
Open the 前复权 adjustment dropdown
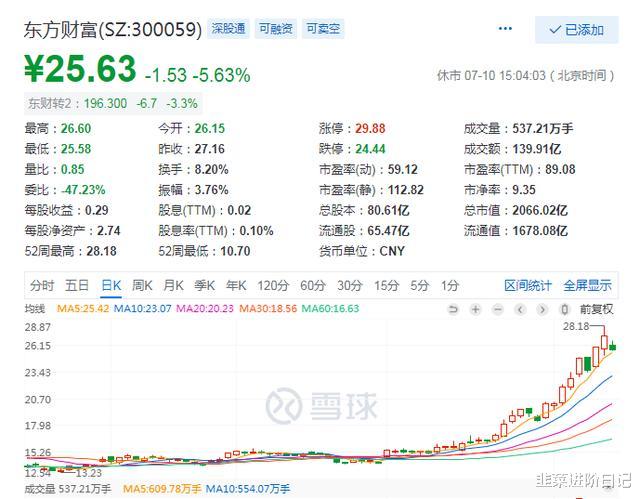pyautogui.click(x=596, y=309)
